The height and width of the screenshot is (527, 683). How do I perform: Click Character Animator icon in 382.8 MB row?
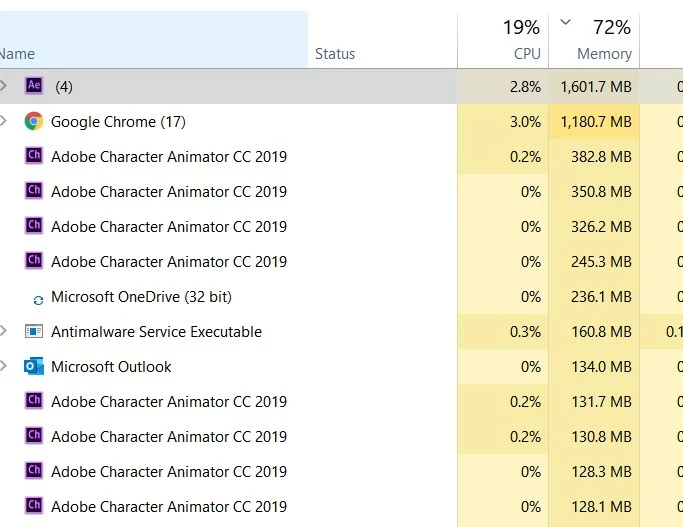coord(34,155)
